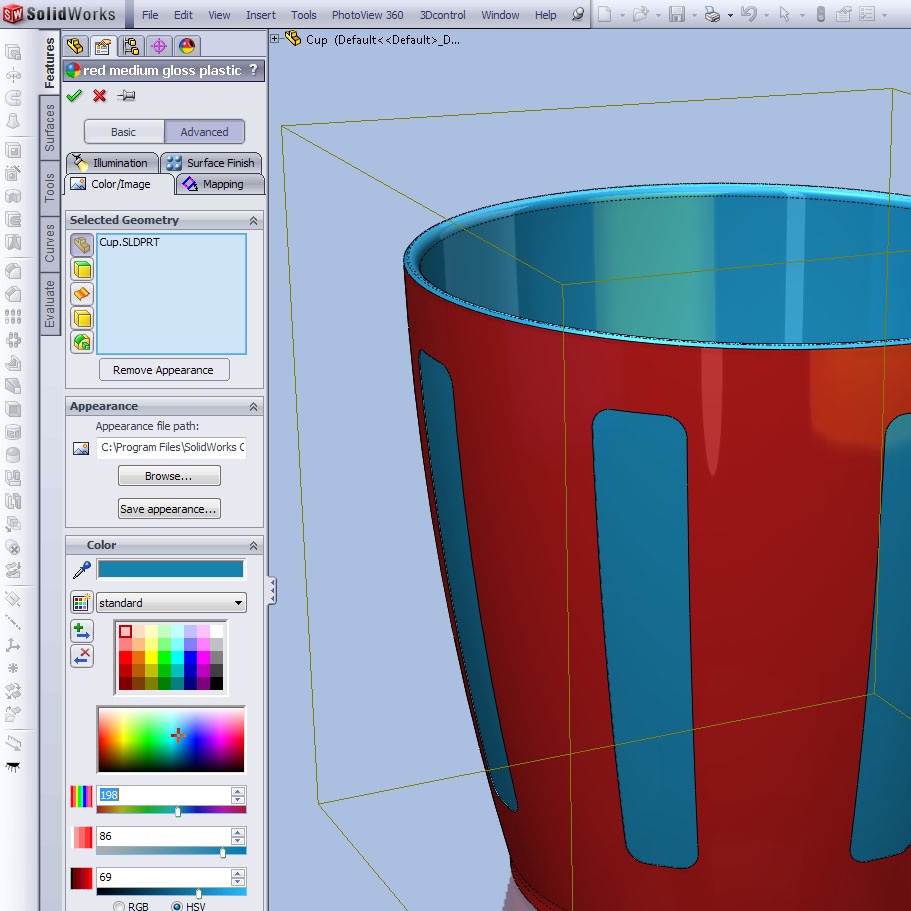Open Evaluate vertical tab
Image resolution: width=911 pixels, height=911 pixels.
50,304
